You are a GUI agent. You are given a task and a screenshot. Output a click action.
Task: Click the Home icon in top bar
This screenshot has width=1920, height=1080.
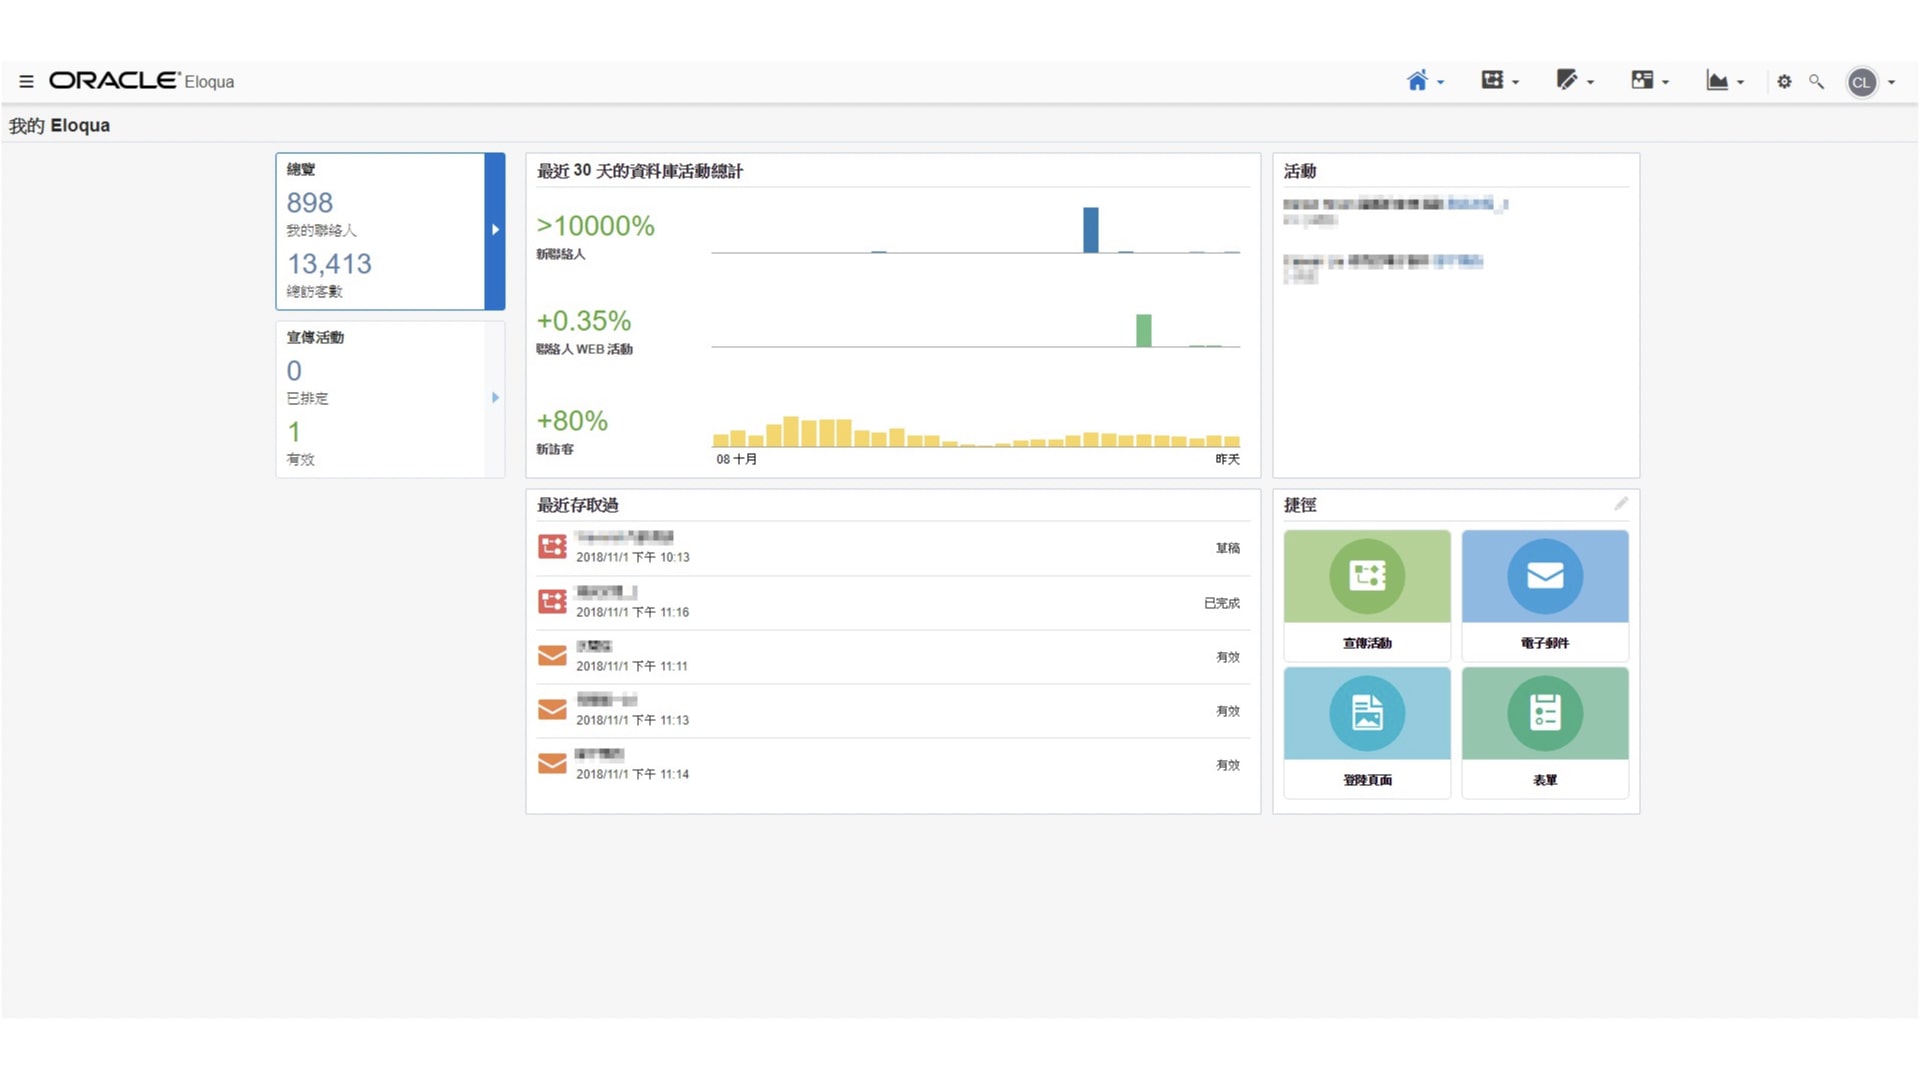pos(1417,81)
